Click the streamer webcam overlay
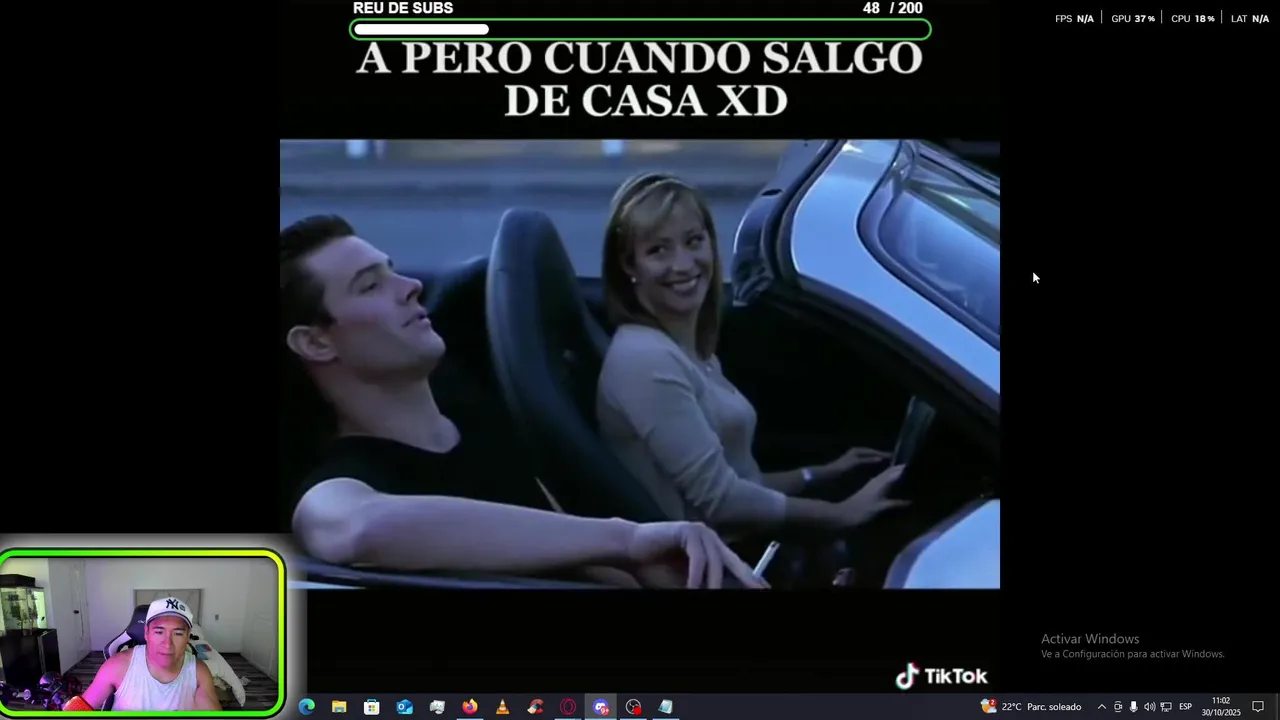The image size is (1280, 720). 142,634
